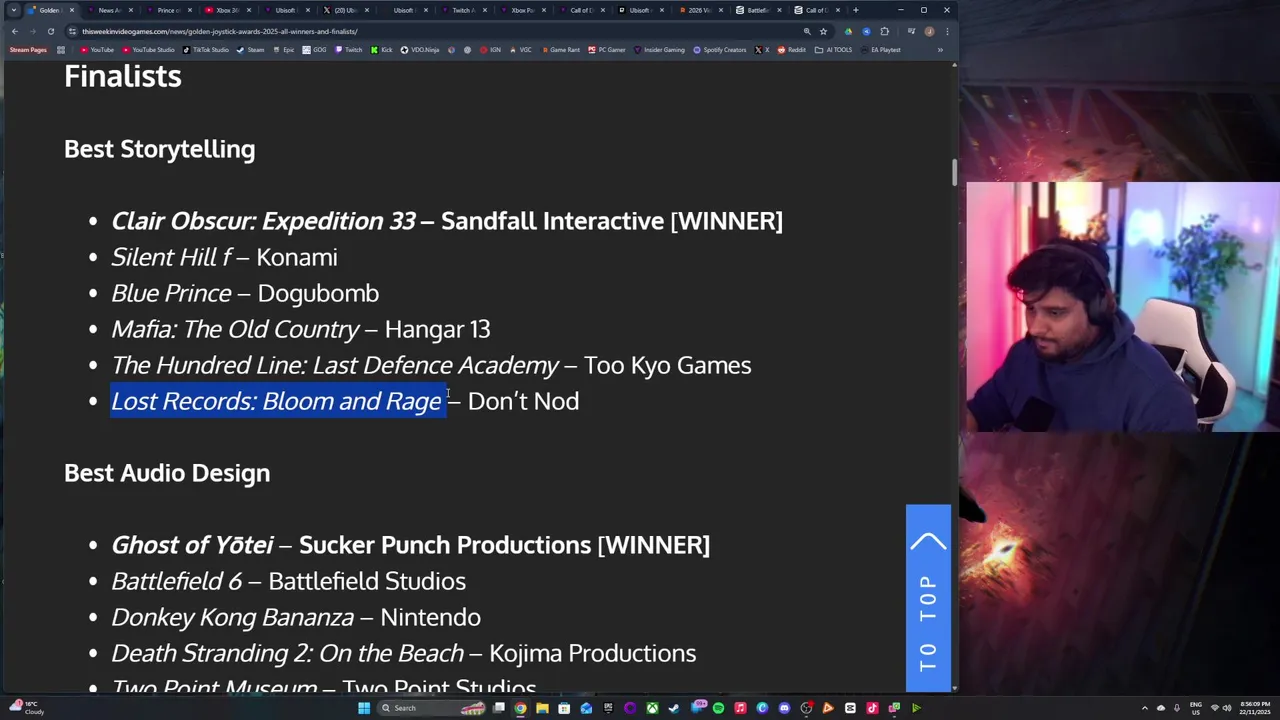Click 'Clair Obscur: Expedition 33' text
This screenshot has height=720, width=1280.
(x=263, y=220)
